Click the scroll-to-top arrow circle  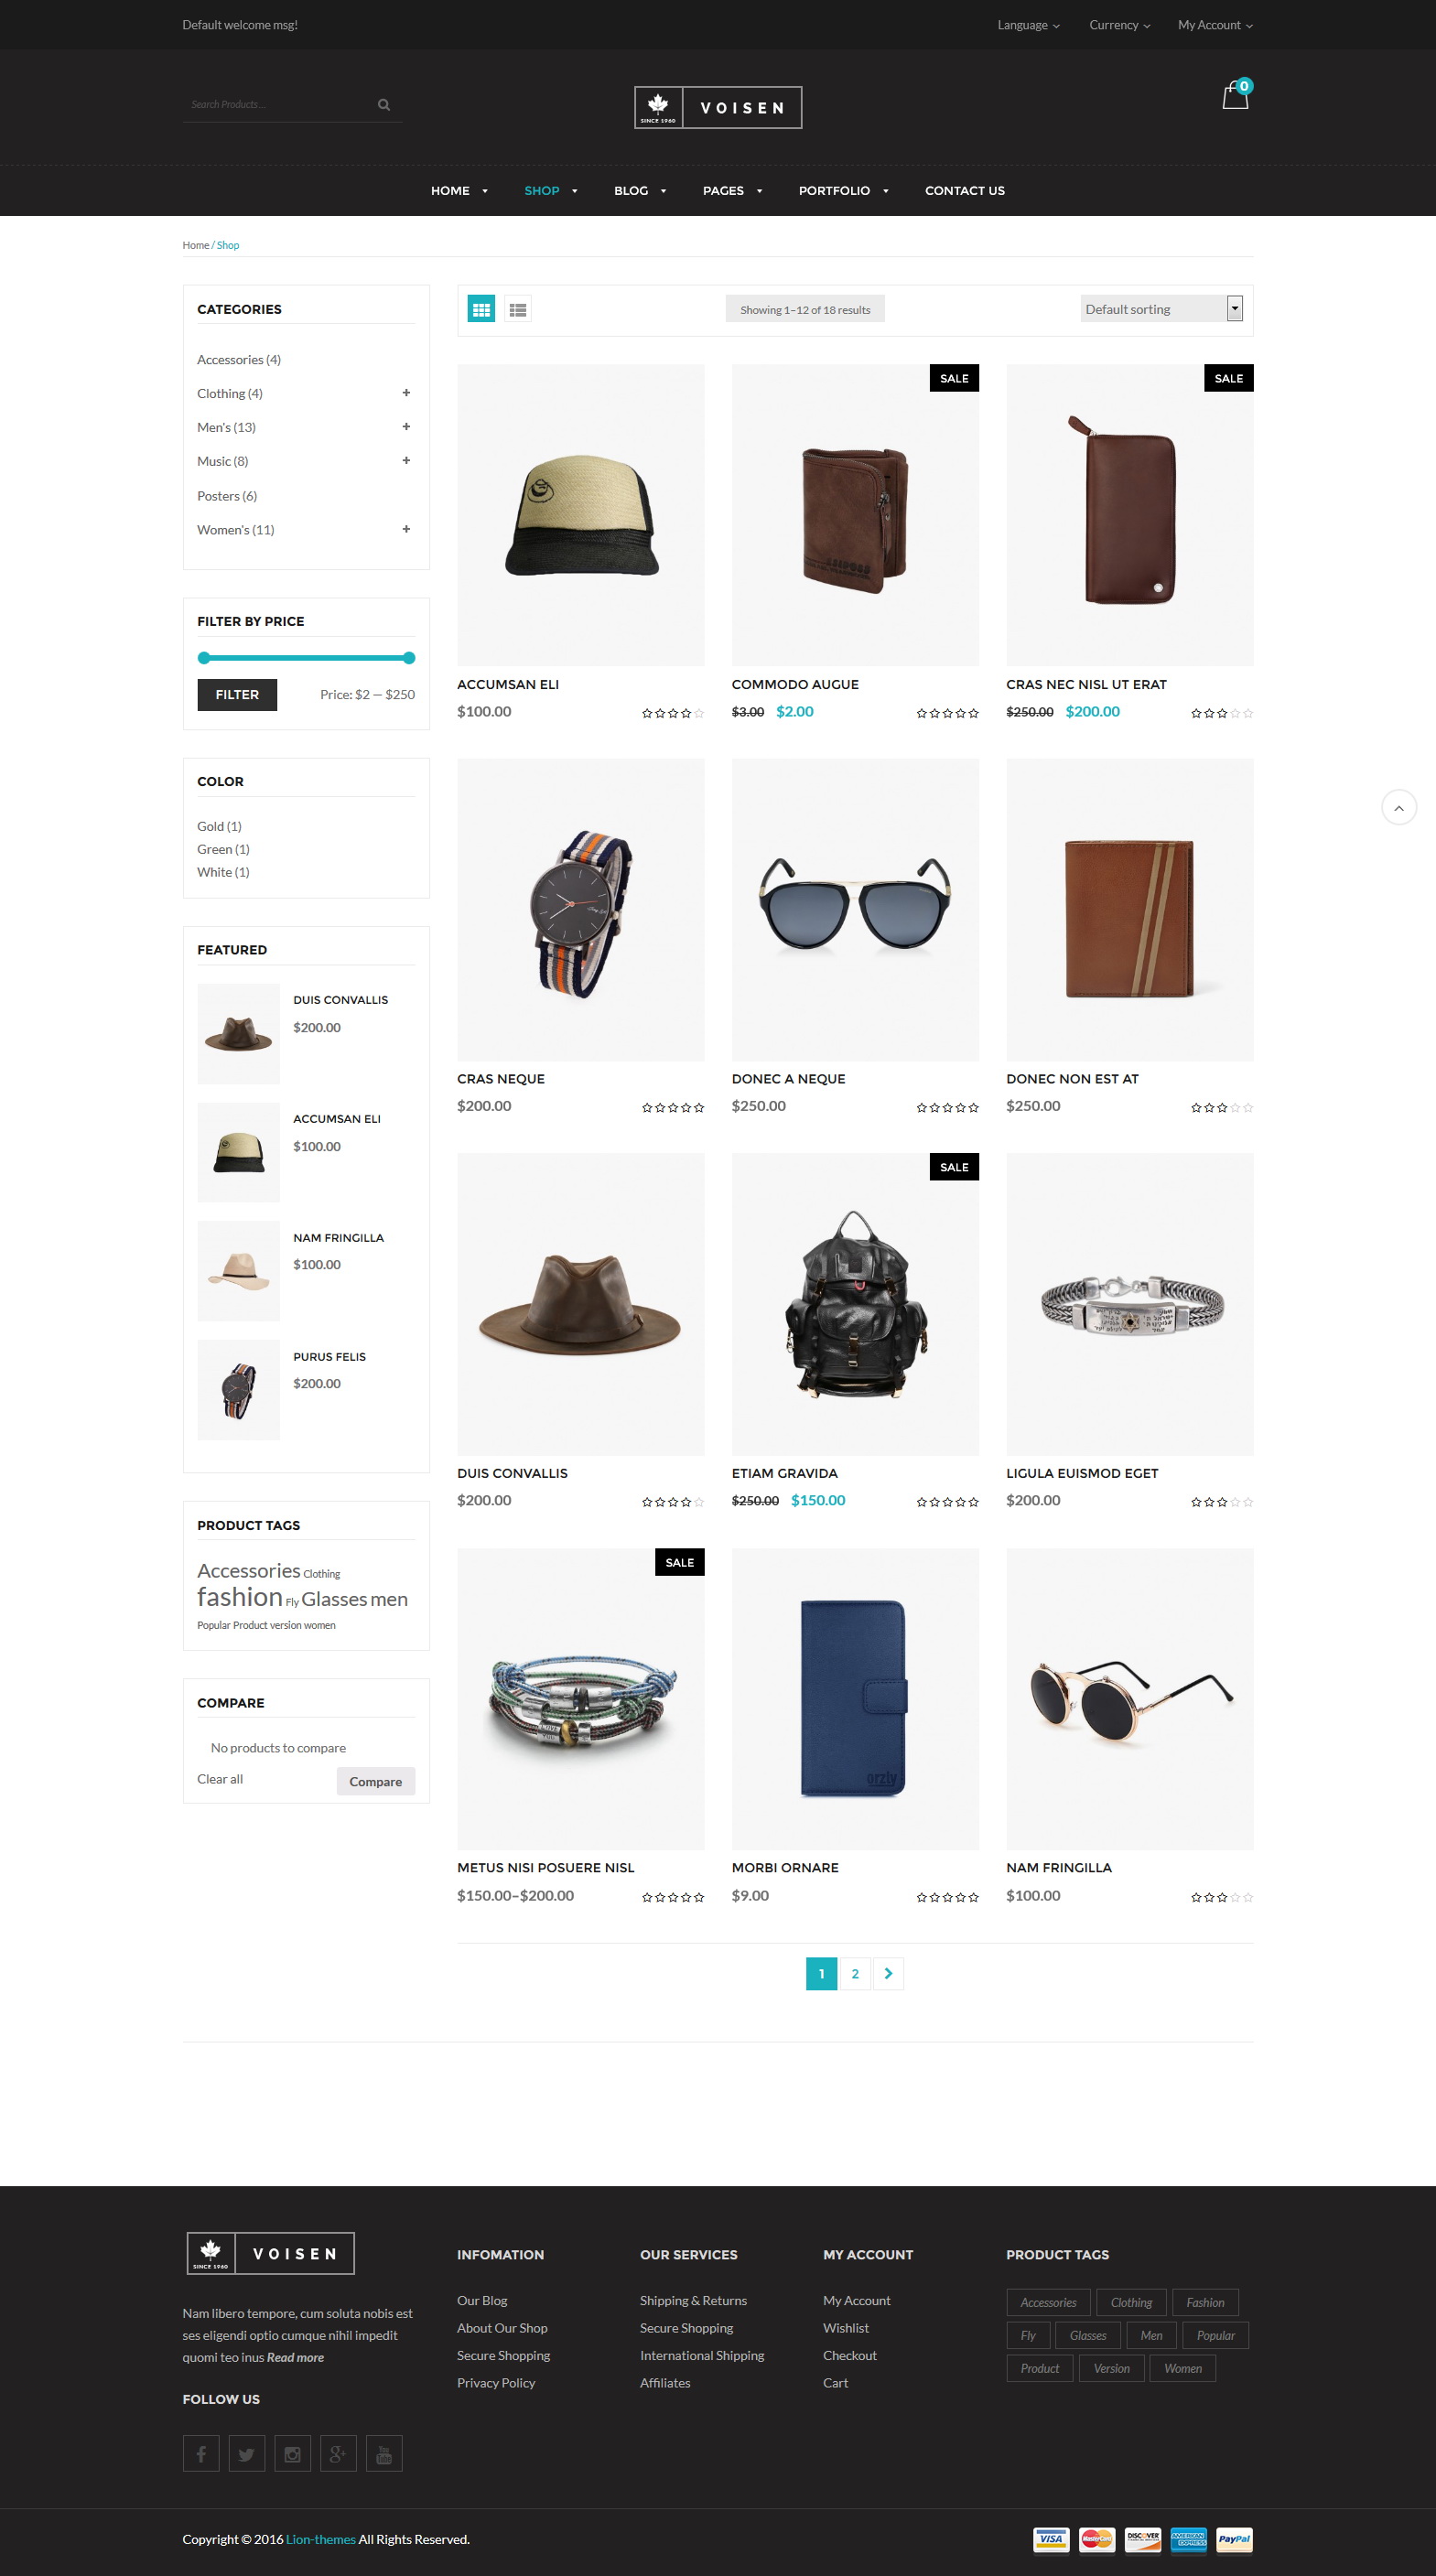point(1398,807)
